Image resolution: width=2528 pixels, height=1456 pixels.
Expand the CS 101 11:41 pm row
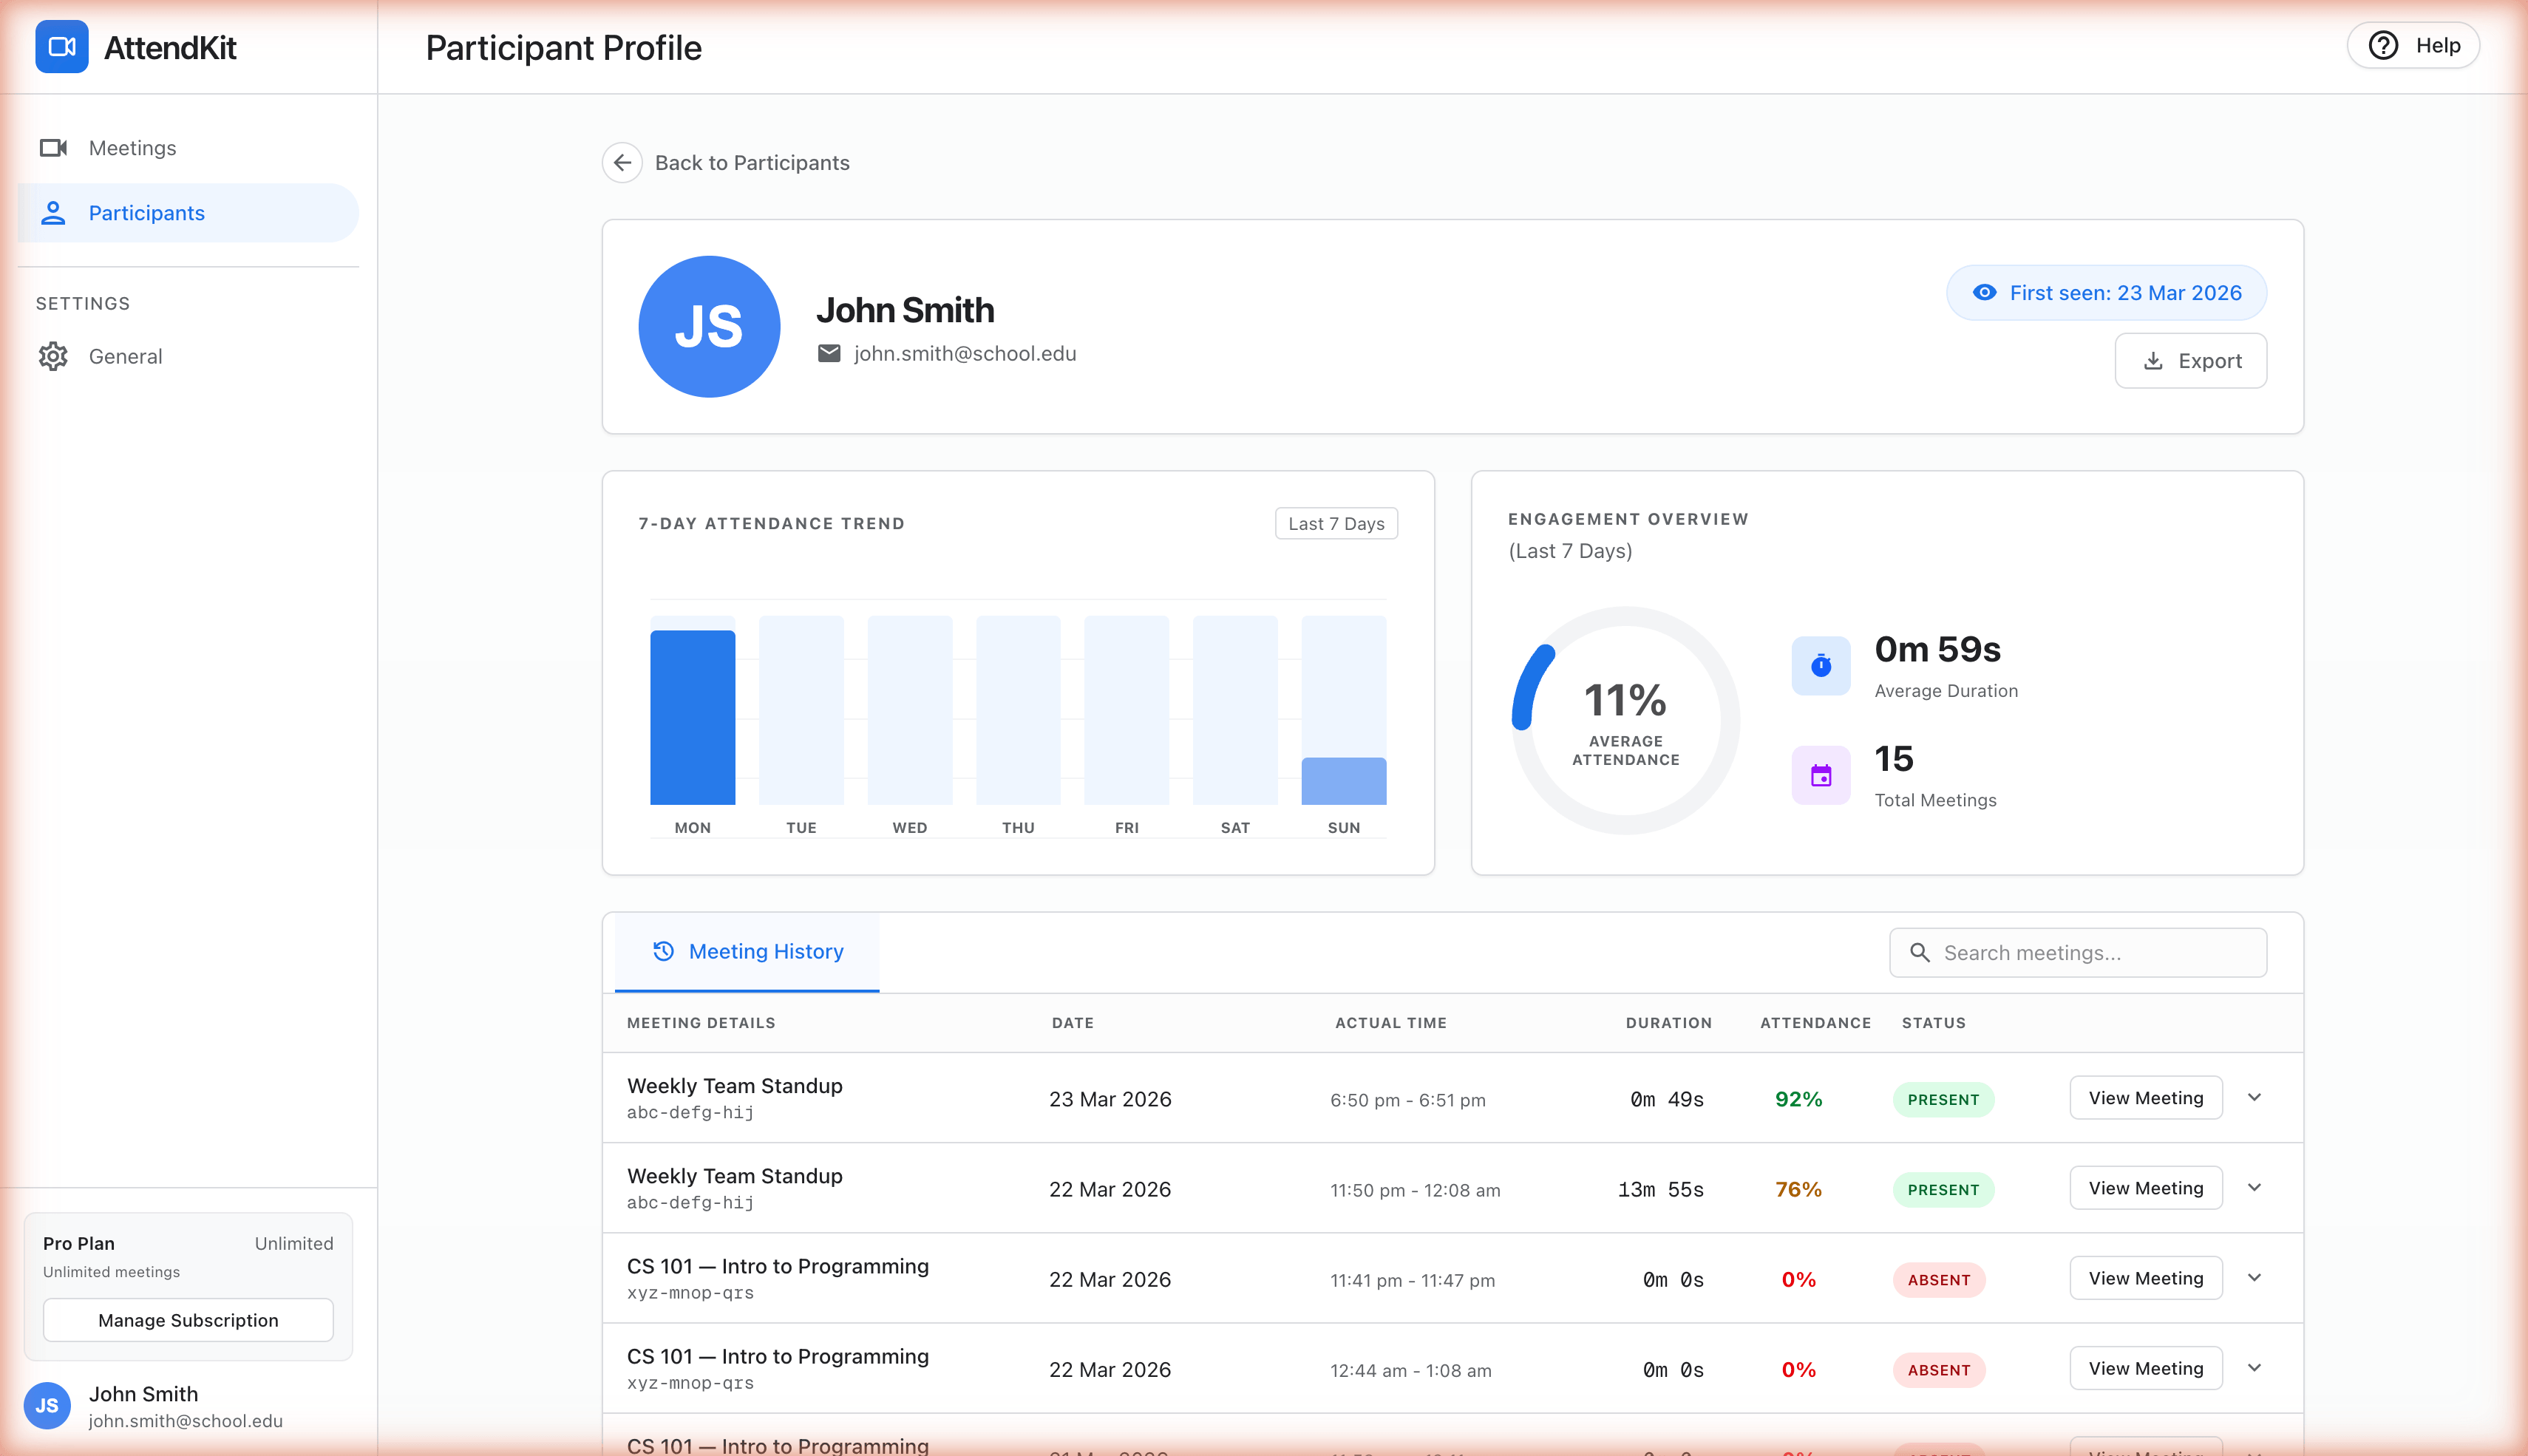tap(2254, 1278)
